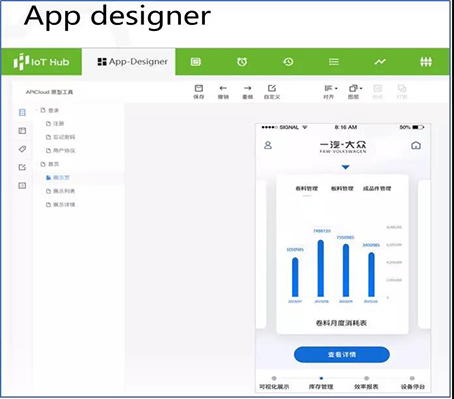Open the trend line chart icon
Viewport: 454px width, 399px height.
coord(380,62)
